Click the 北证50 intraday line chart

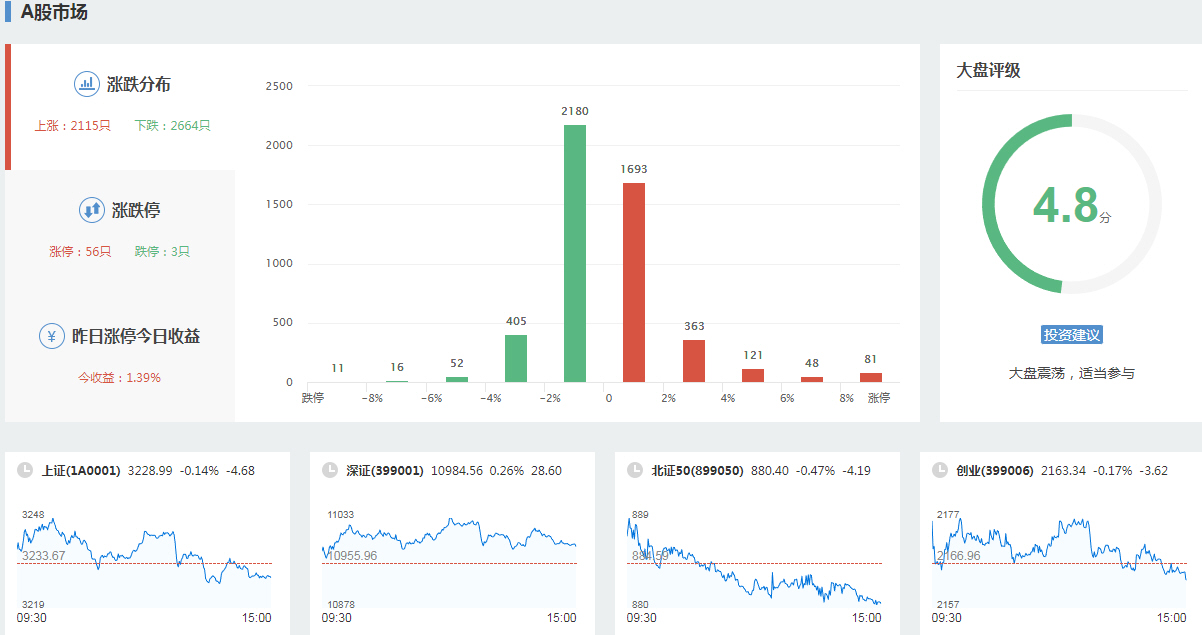754,560
